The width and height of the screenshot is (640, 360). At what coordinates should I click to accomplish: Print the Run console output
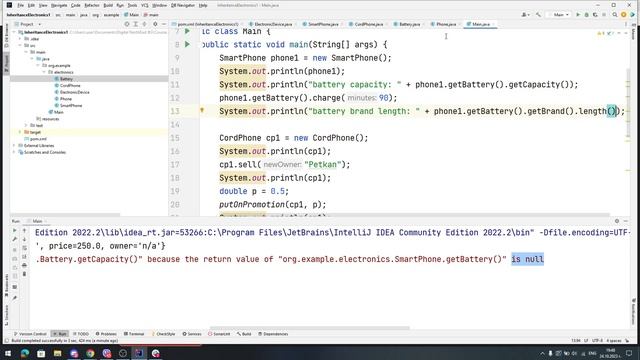[x=24, y=265]
